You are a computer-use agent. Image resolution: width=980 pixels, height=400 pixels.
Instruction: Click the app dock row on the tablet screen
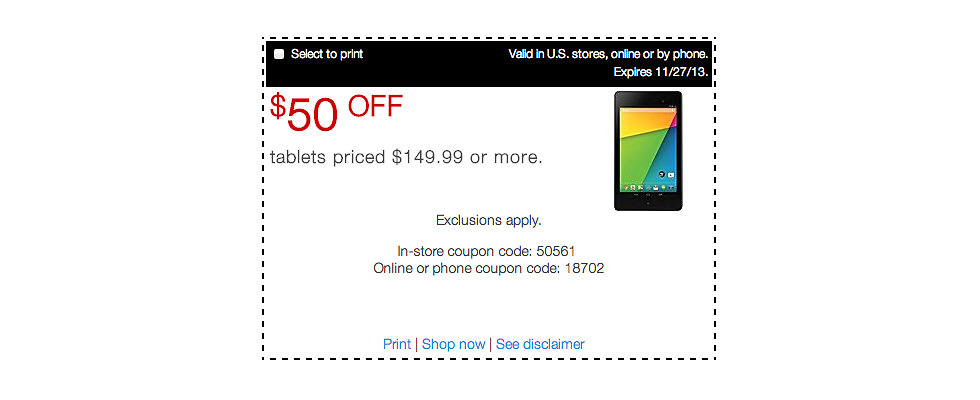coord(647,187)
